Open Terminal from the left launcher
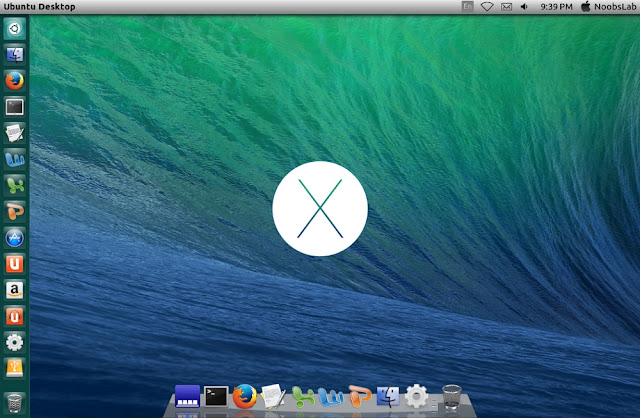 [15, 107]
